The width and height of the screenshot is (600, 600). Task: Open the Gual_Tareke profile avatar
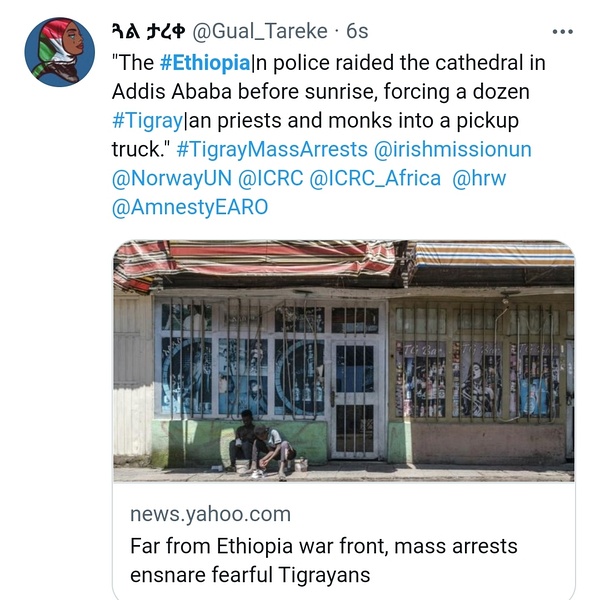click(59, 52)
